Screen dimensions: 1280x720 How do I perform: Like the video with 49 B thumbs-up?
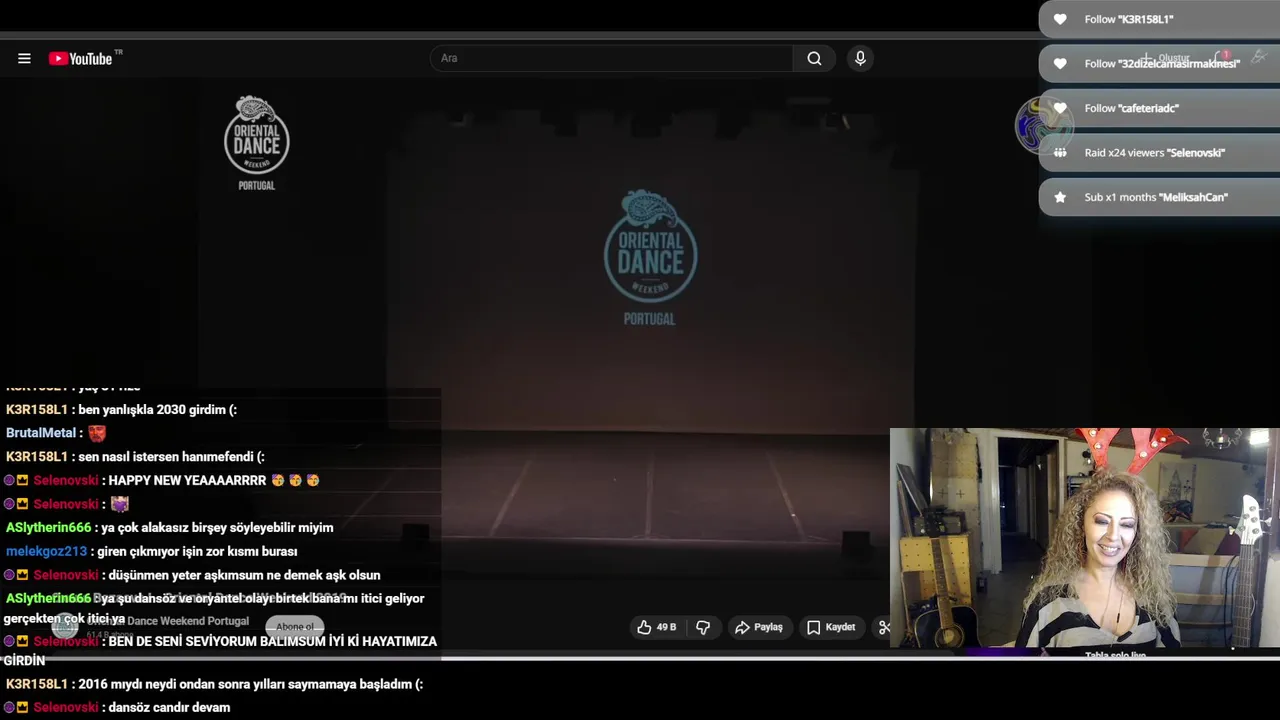click(x=657, y=627)
